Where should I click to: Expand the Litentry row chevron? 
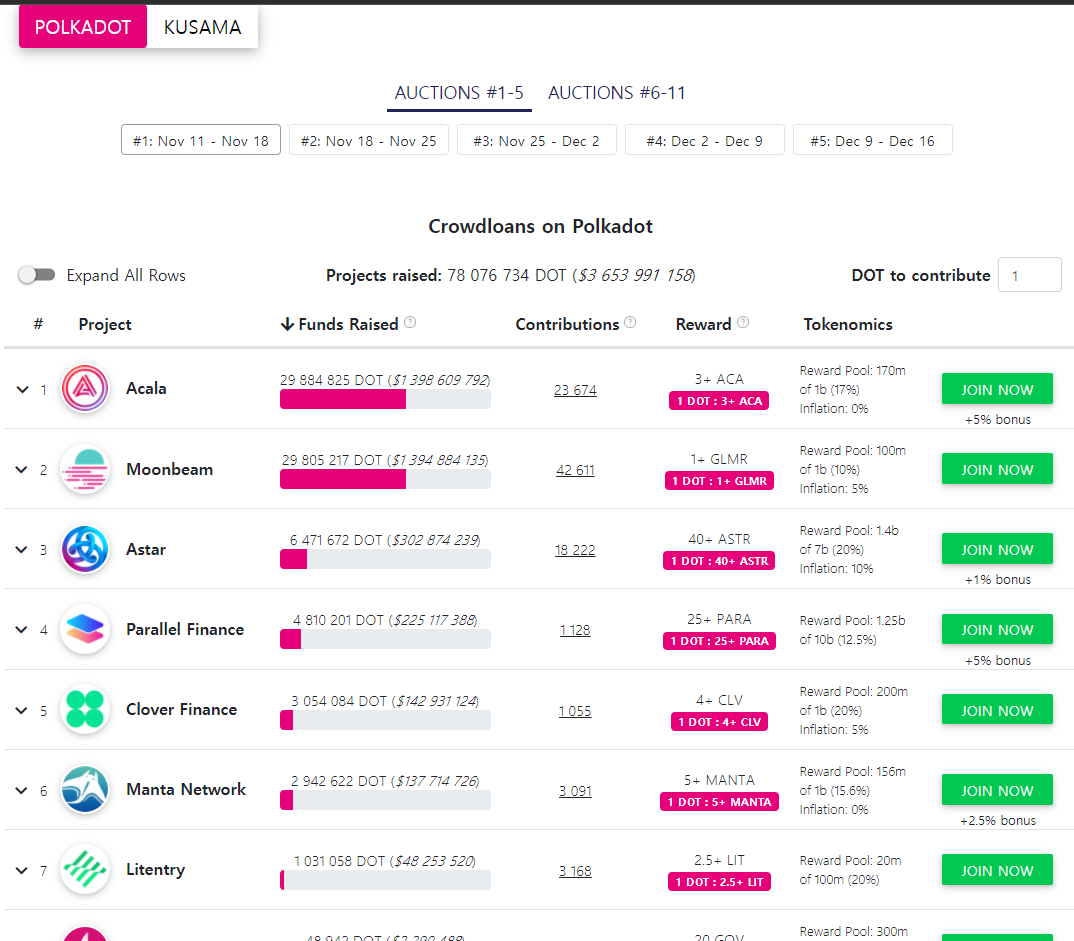(23, 871)
